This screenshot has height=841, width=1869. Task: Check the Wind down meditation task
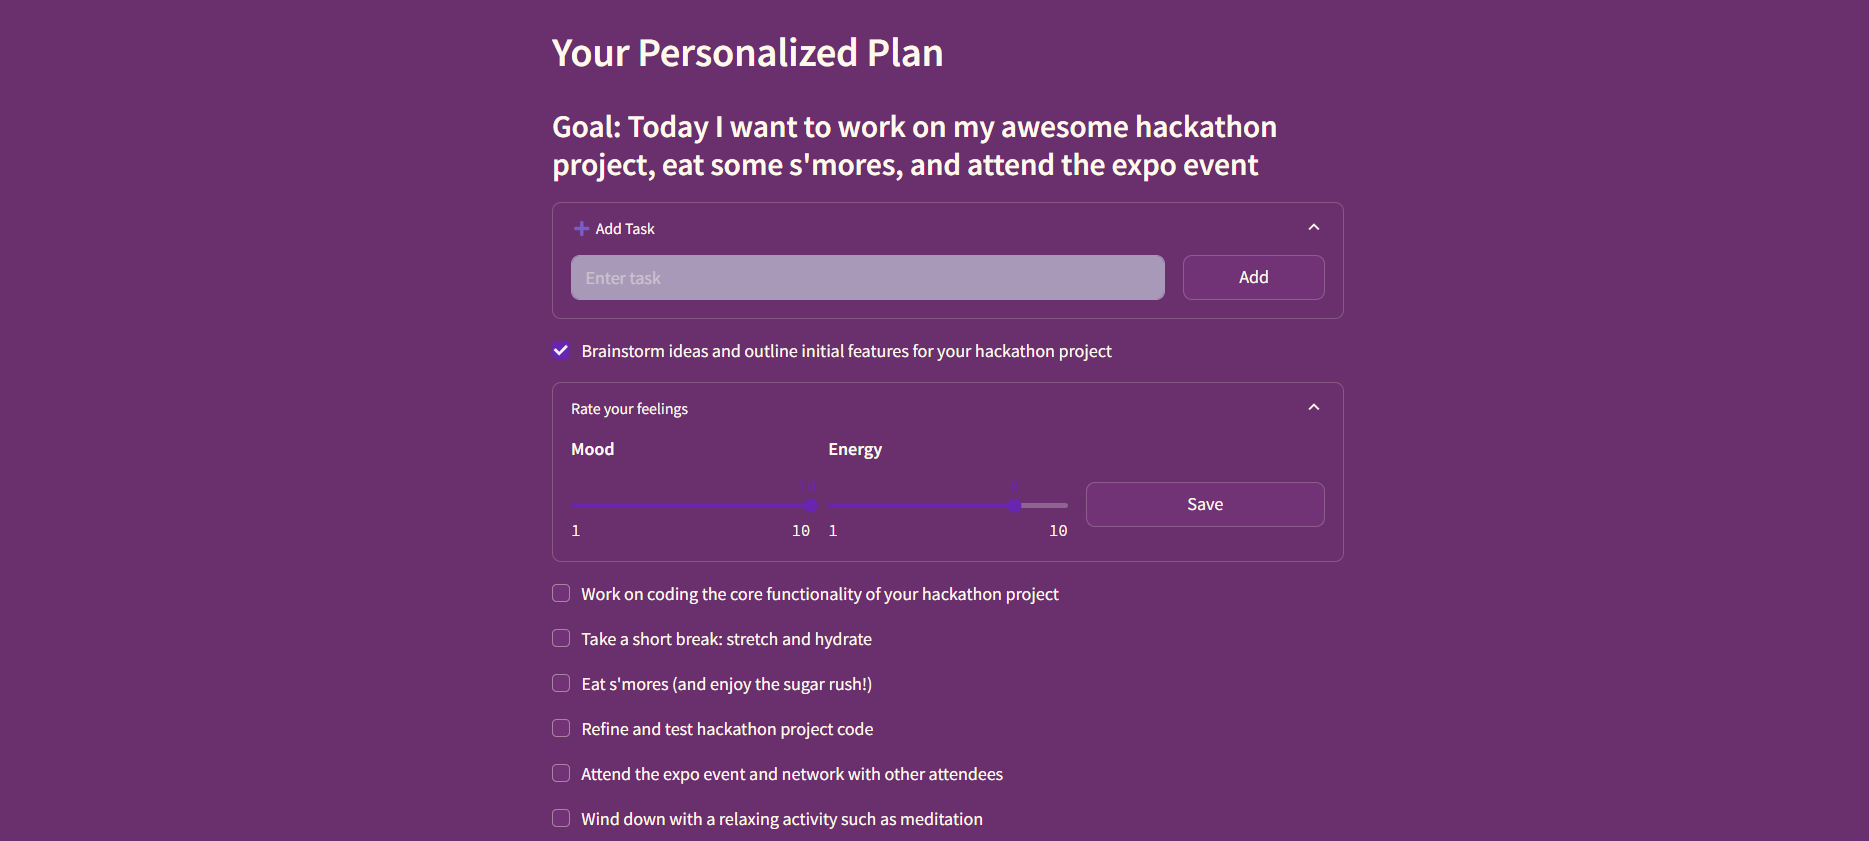[561, 819]
